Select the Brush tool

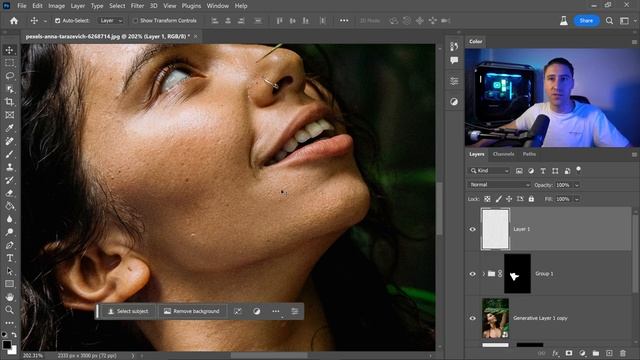[x=9, y=154]
